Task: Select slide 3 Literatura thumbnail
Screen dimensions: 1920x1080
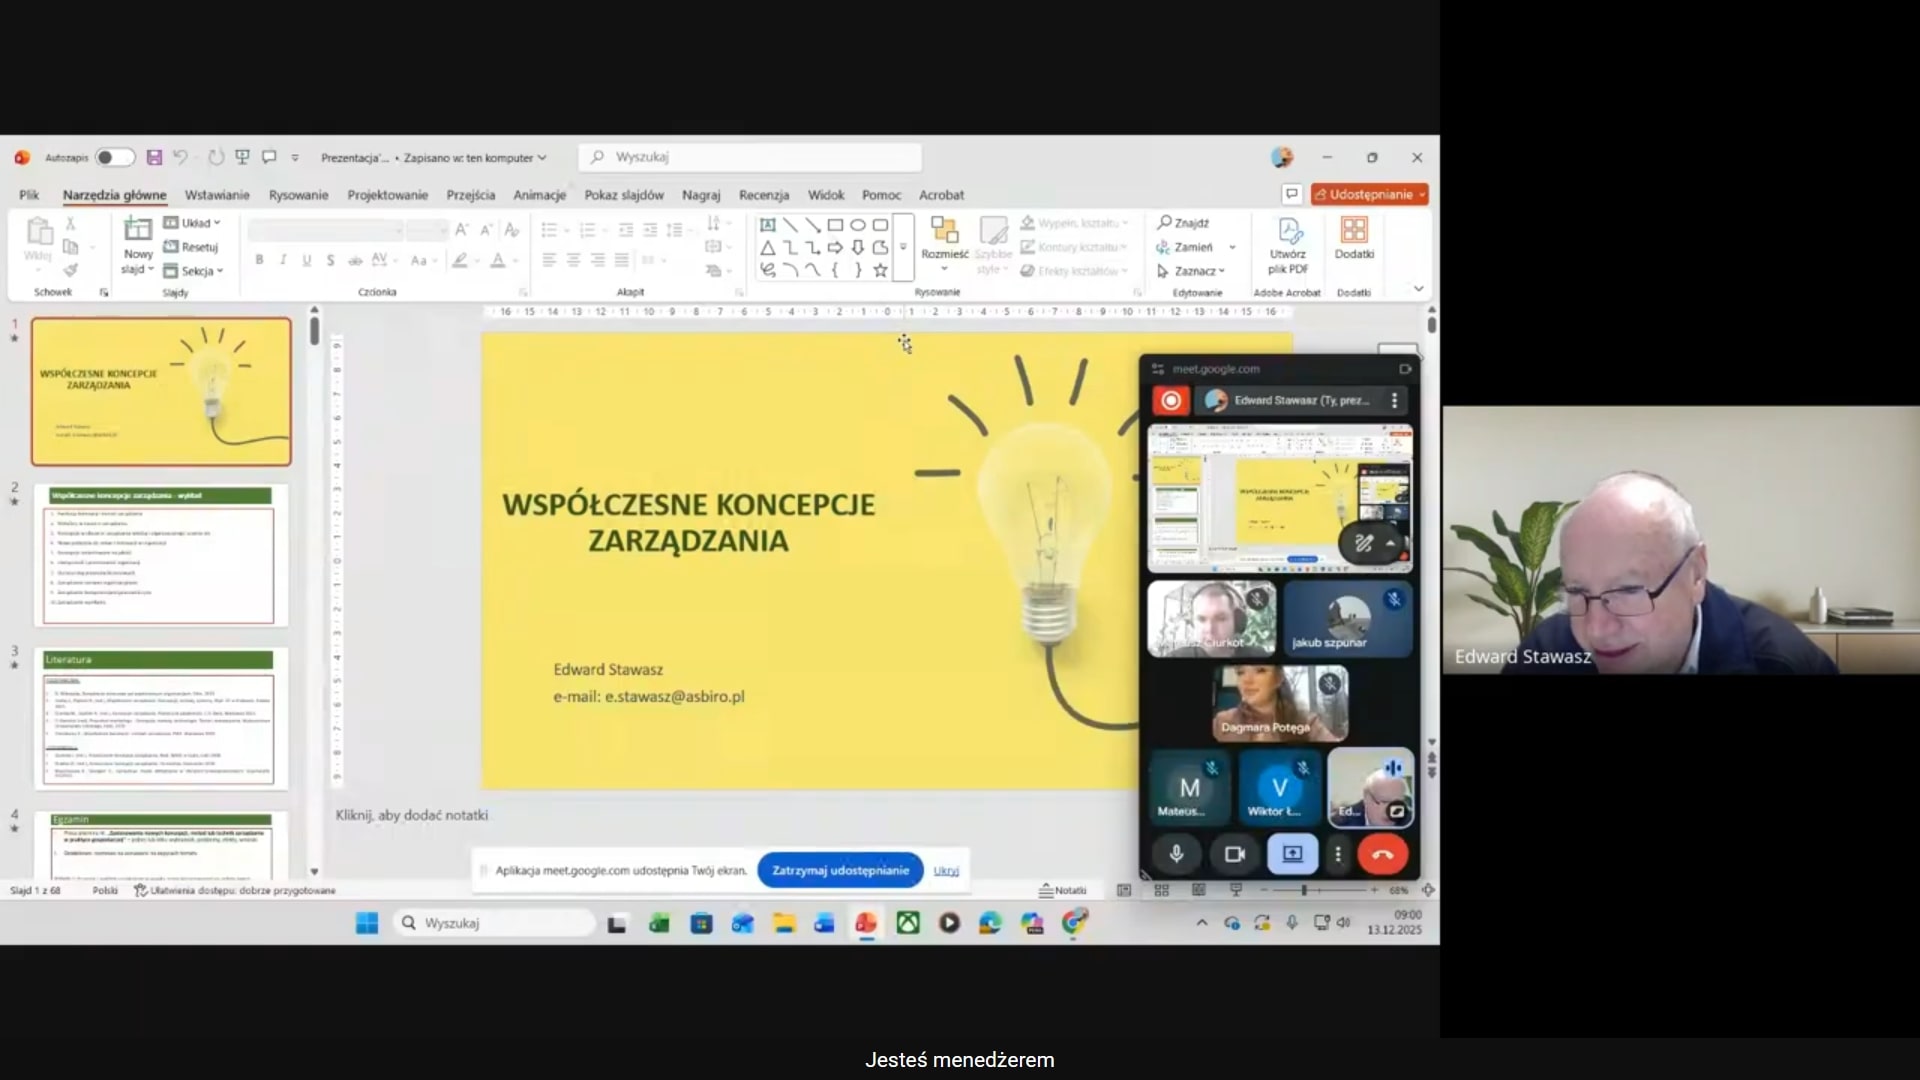Action: pyautogui.click(x=160, y=717)
